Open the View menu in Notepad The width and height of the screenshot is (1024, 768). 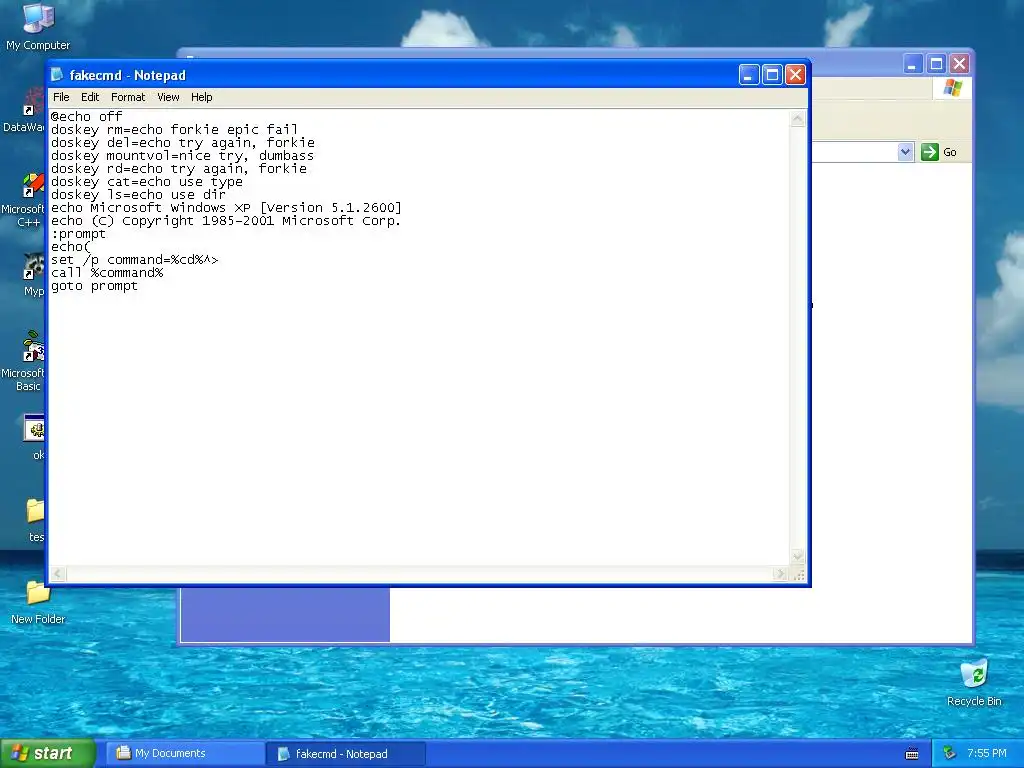[x=168, y=97]
